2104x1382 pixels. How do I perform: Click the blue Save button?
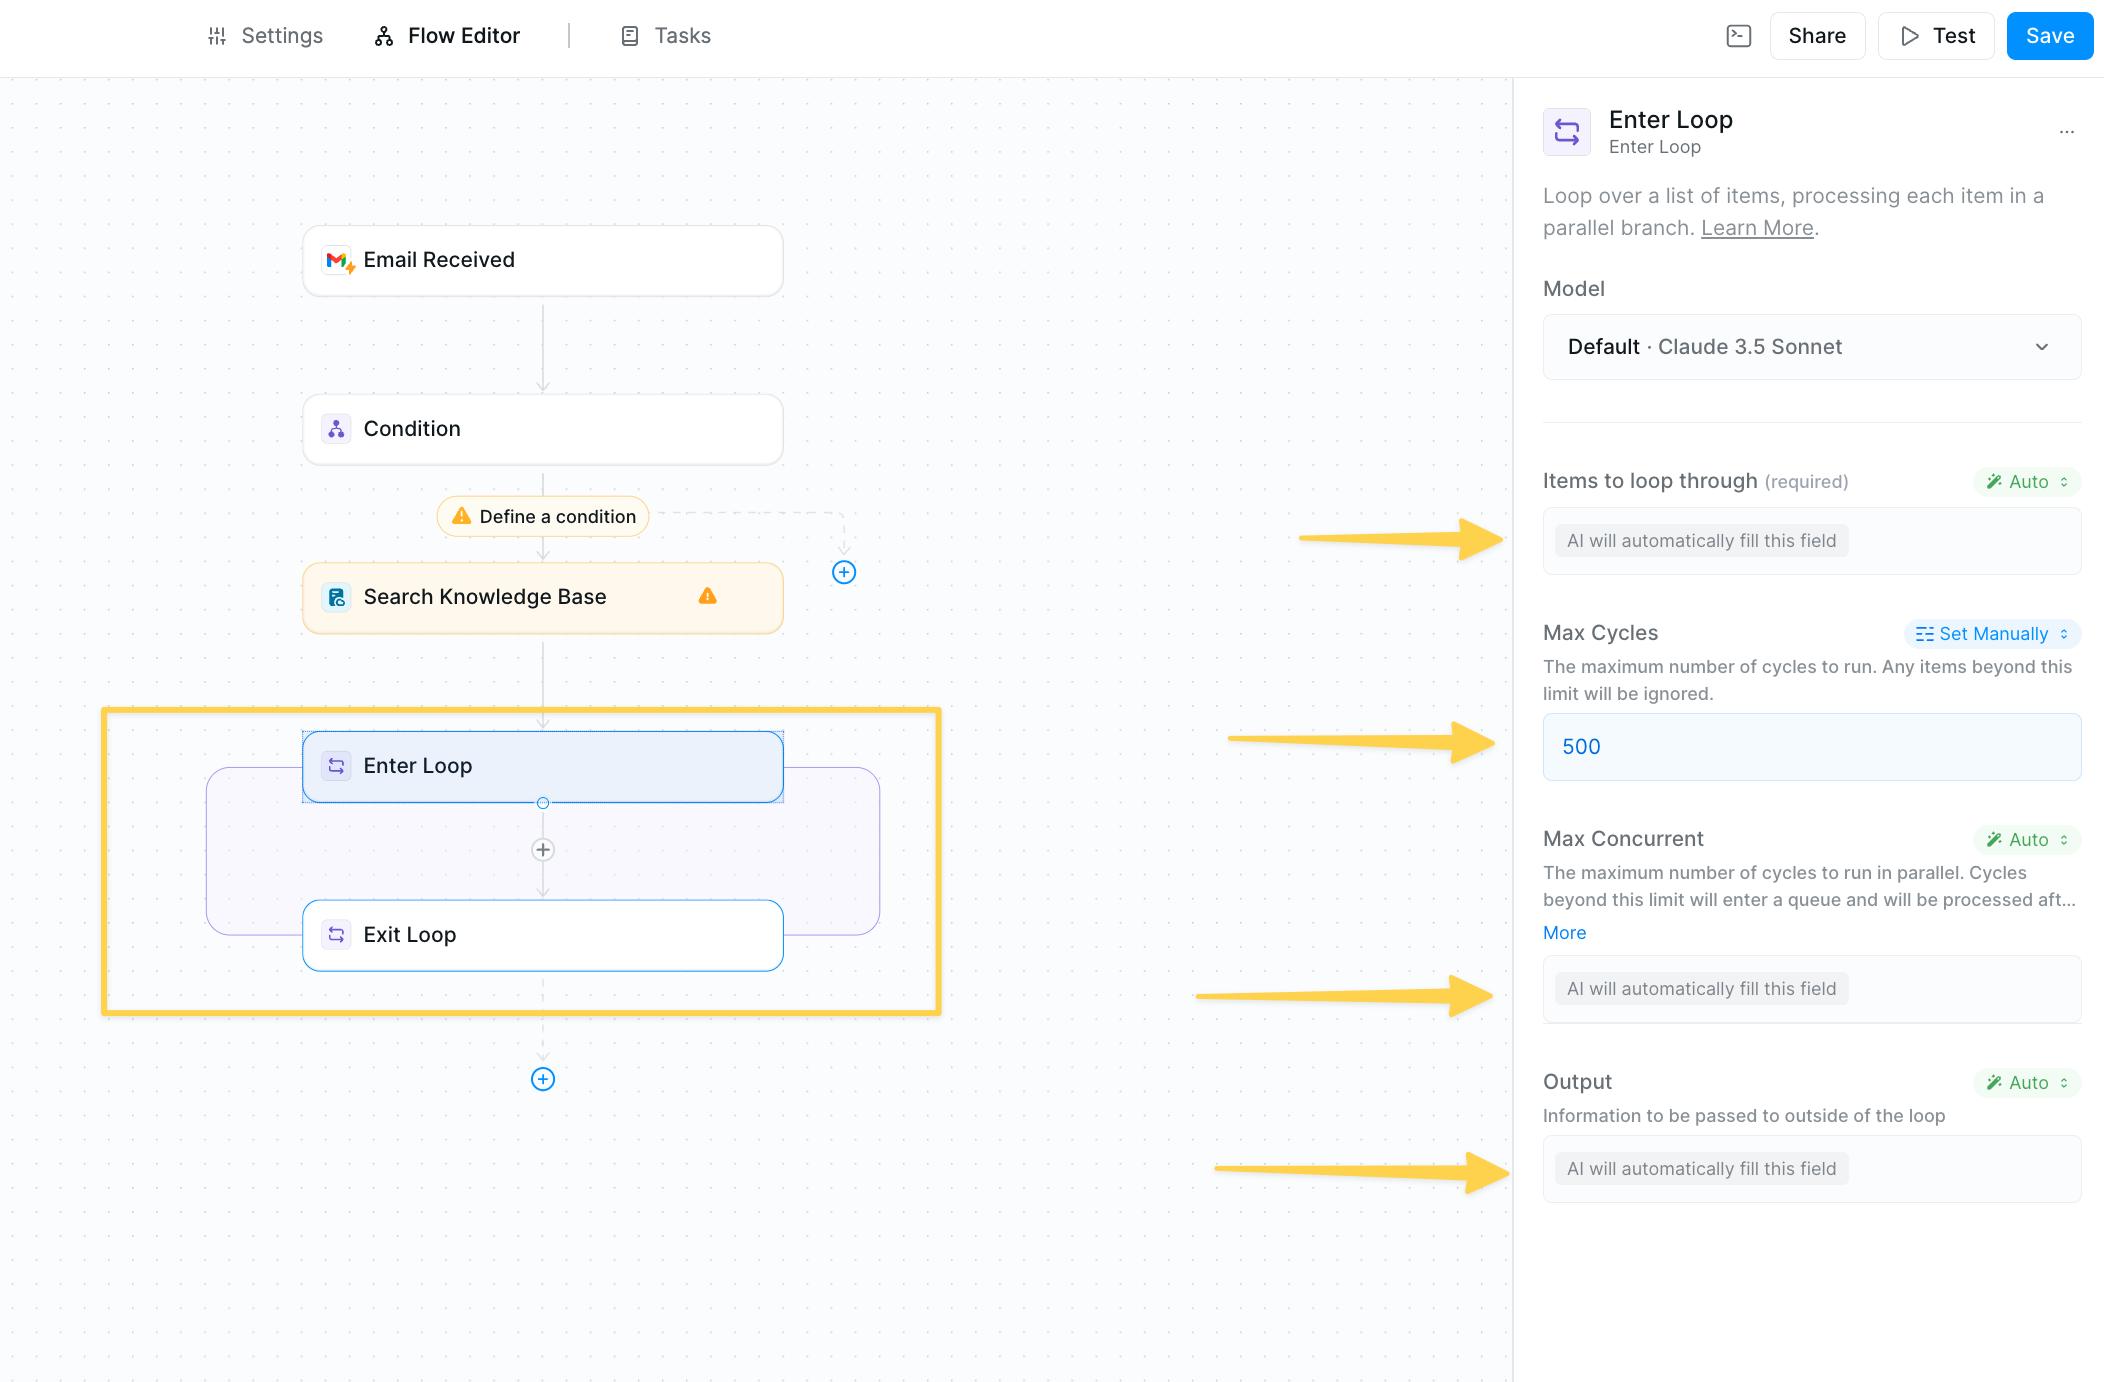[x=2049, y=36]
